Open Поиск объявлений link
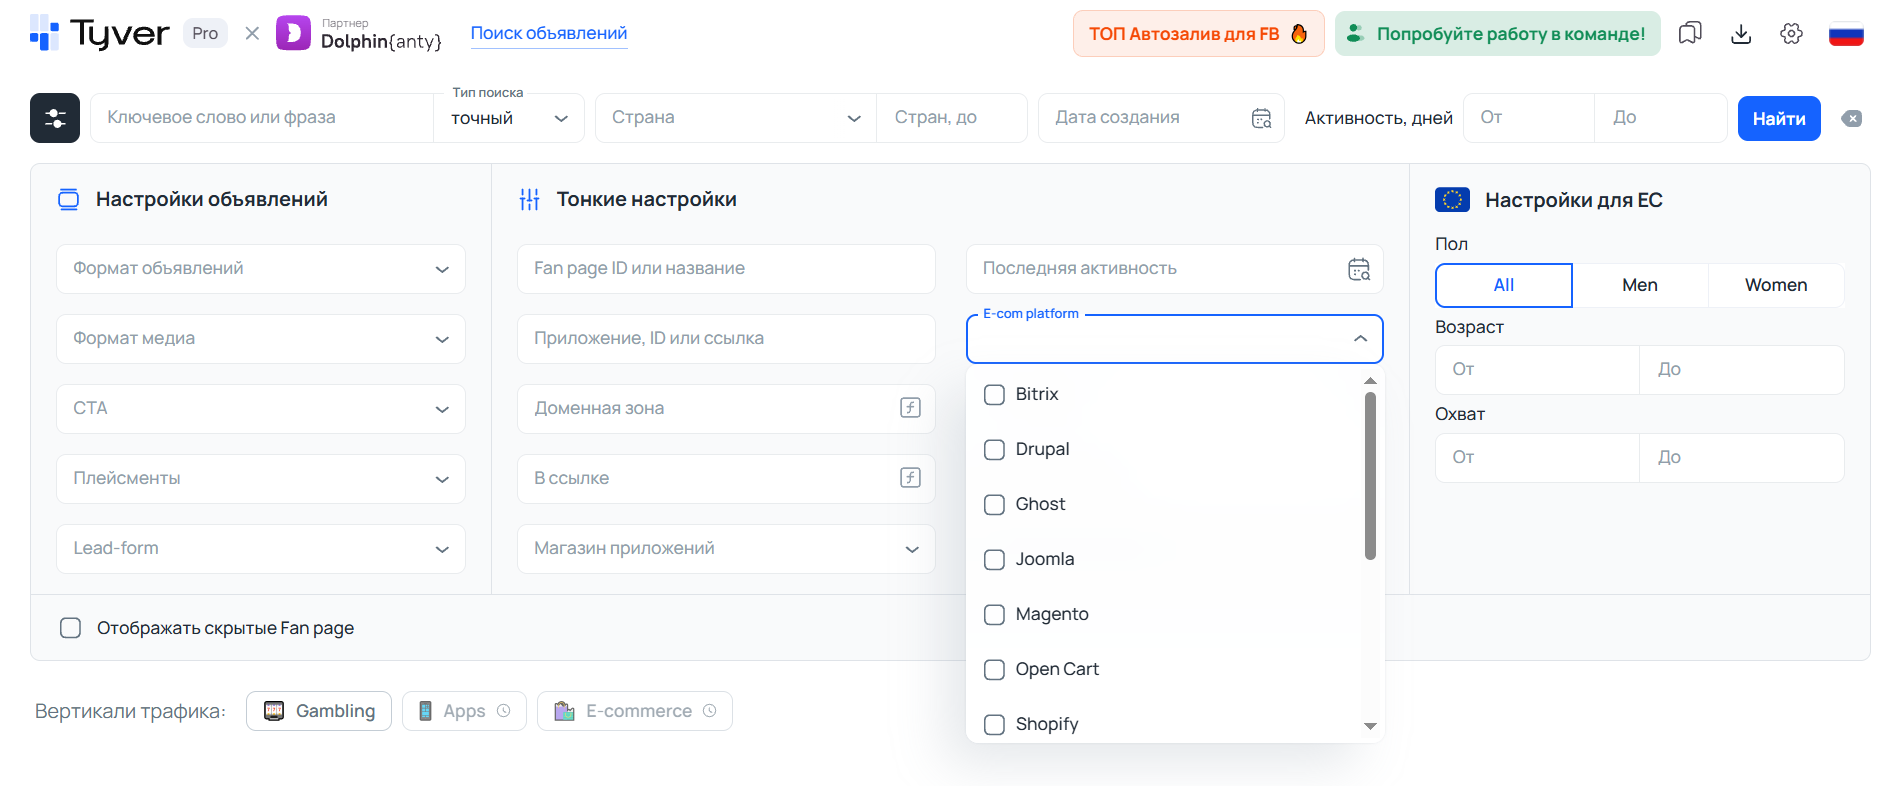This screenshot has width=1892, height=786. pyautogui.click(x=549, y=33)
